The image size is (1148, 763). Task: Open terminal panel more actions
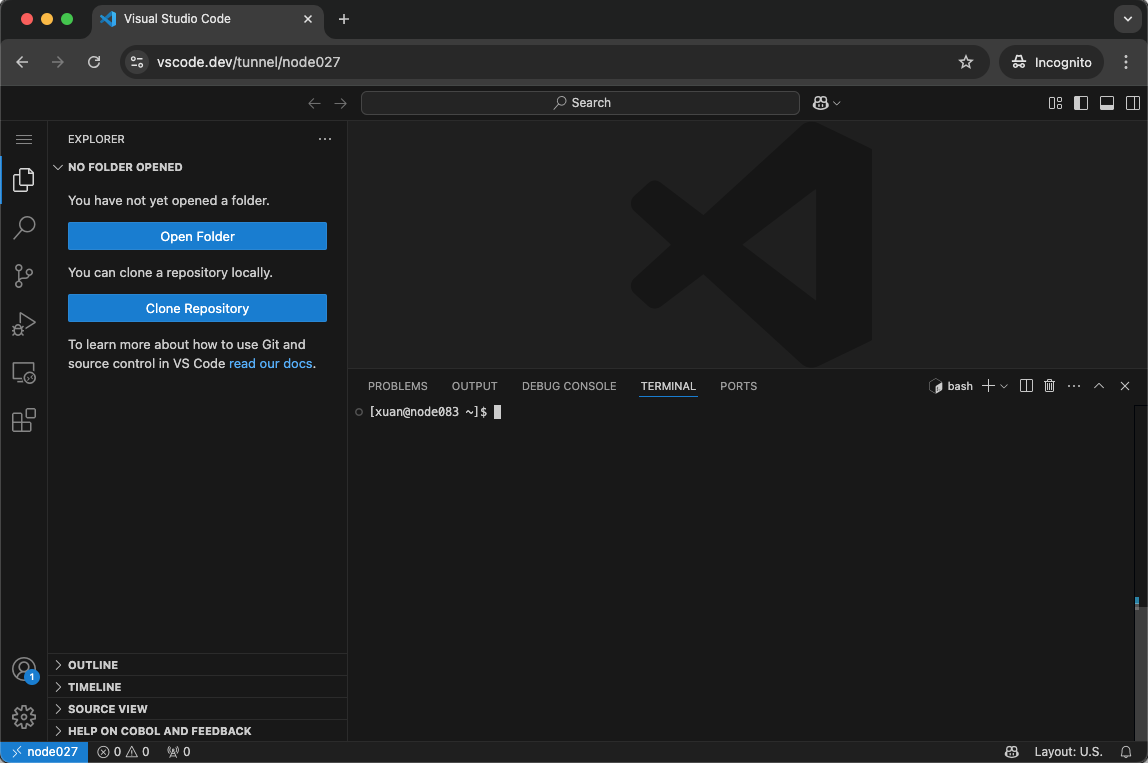(x=1073, y=386)
